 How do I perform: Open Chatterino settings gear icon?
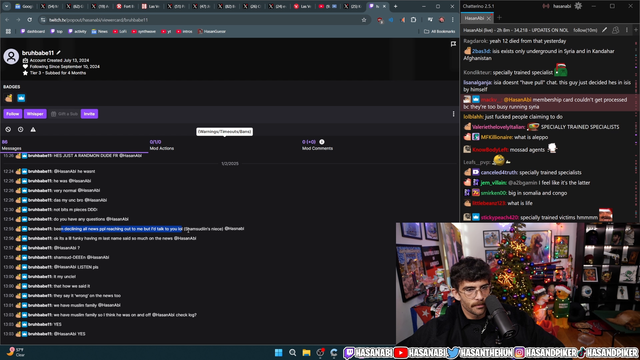coord(578,6)
